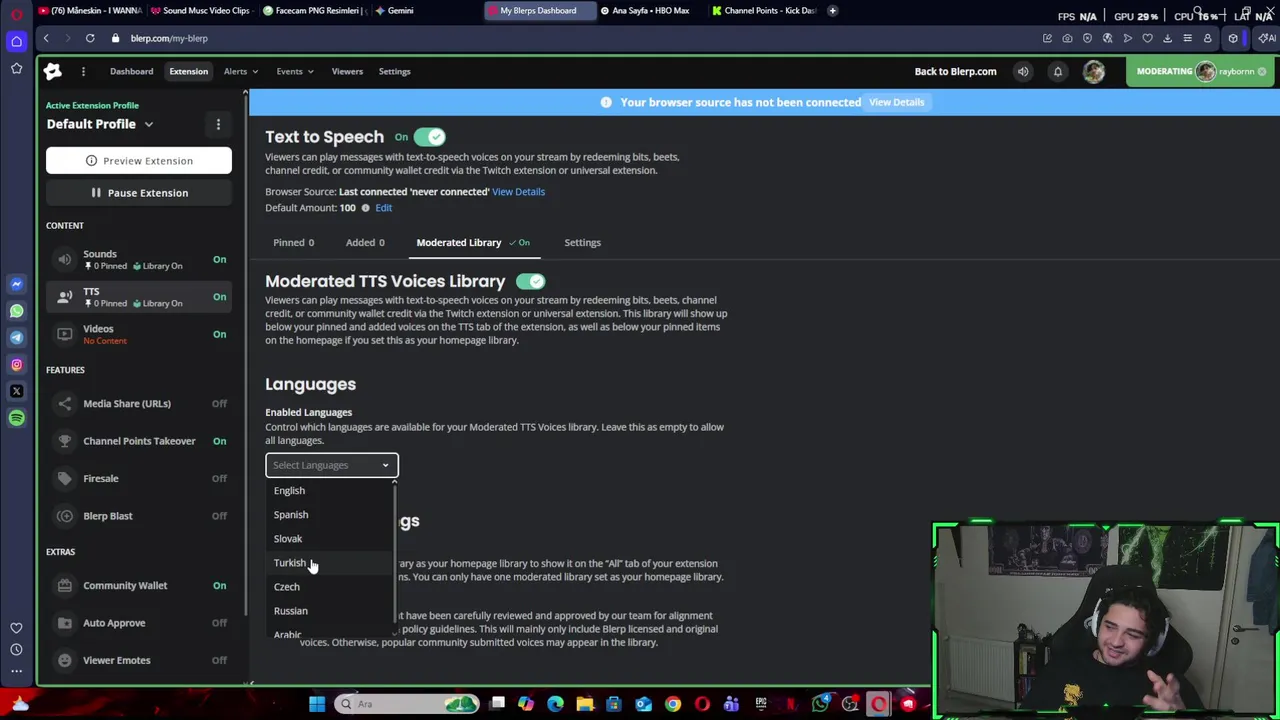This screenshot has height=720, width=1280.
Task: Reload the page with browser refresh icon
Action: (90, 38)
